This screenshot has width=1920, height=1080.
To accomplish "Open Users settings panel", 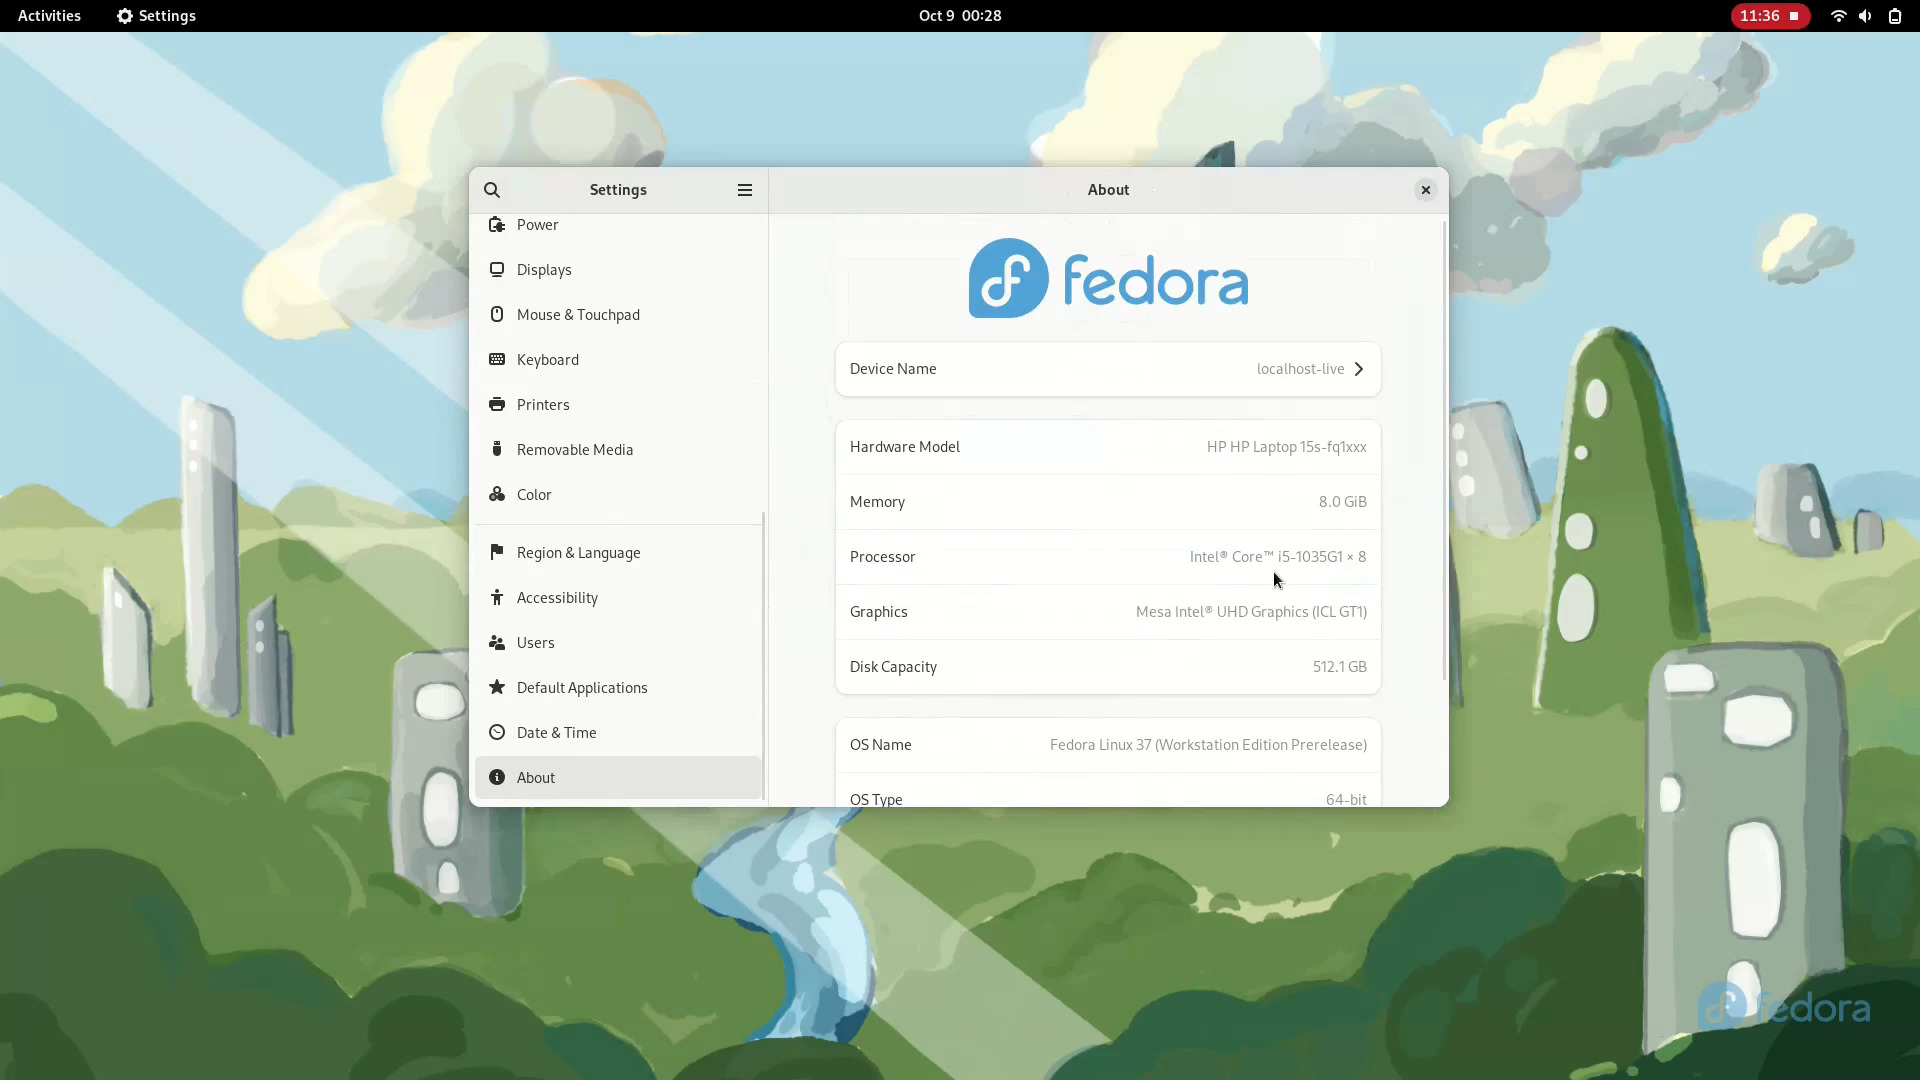I will (x=536, y=642).
